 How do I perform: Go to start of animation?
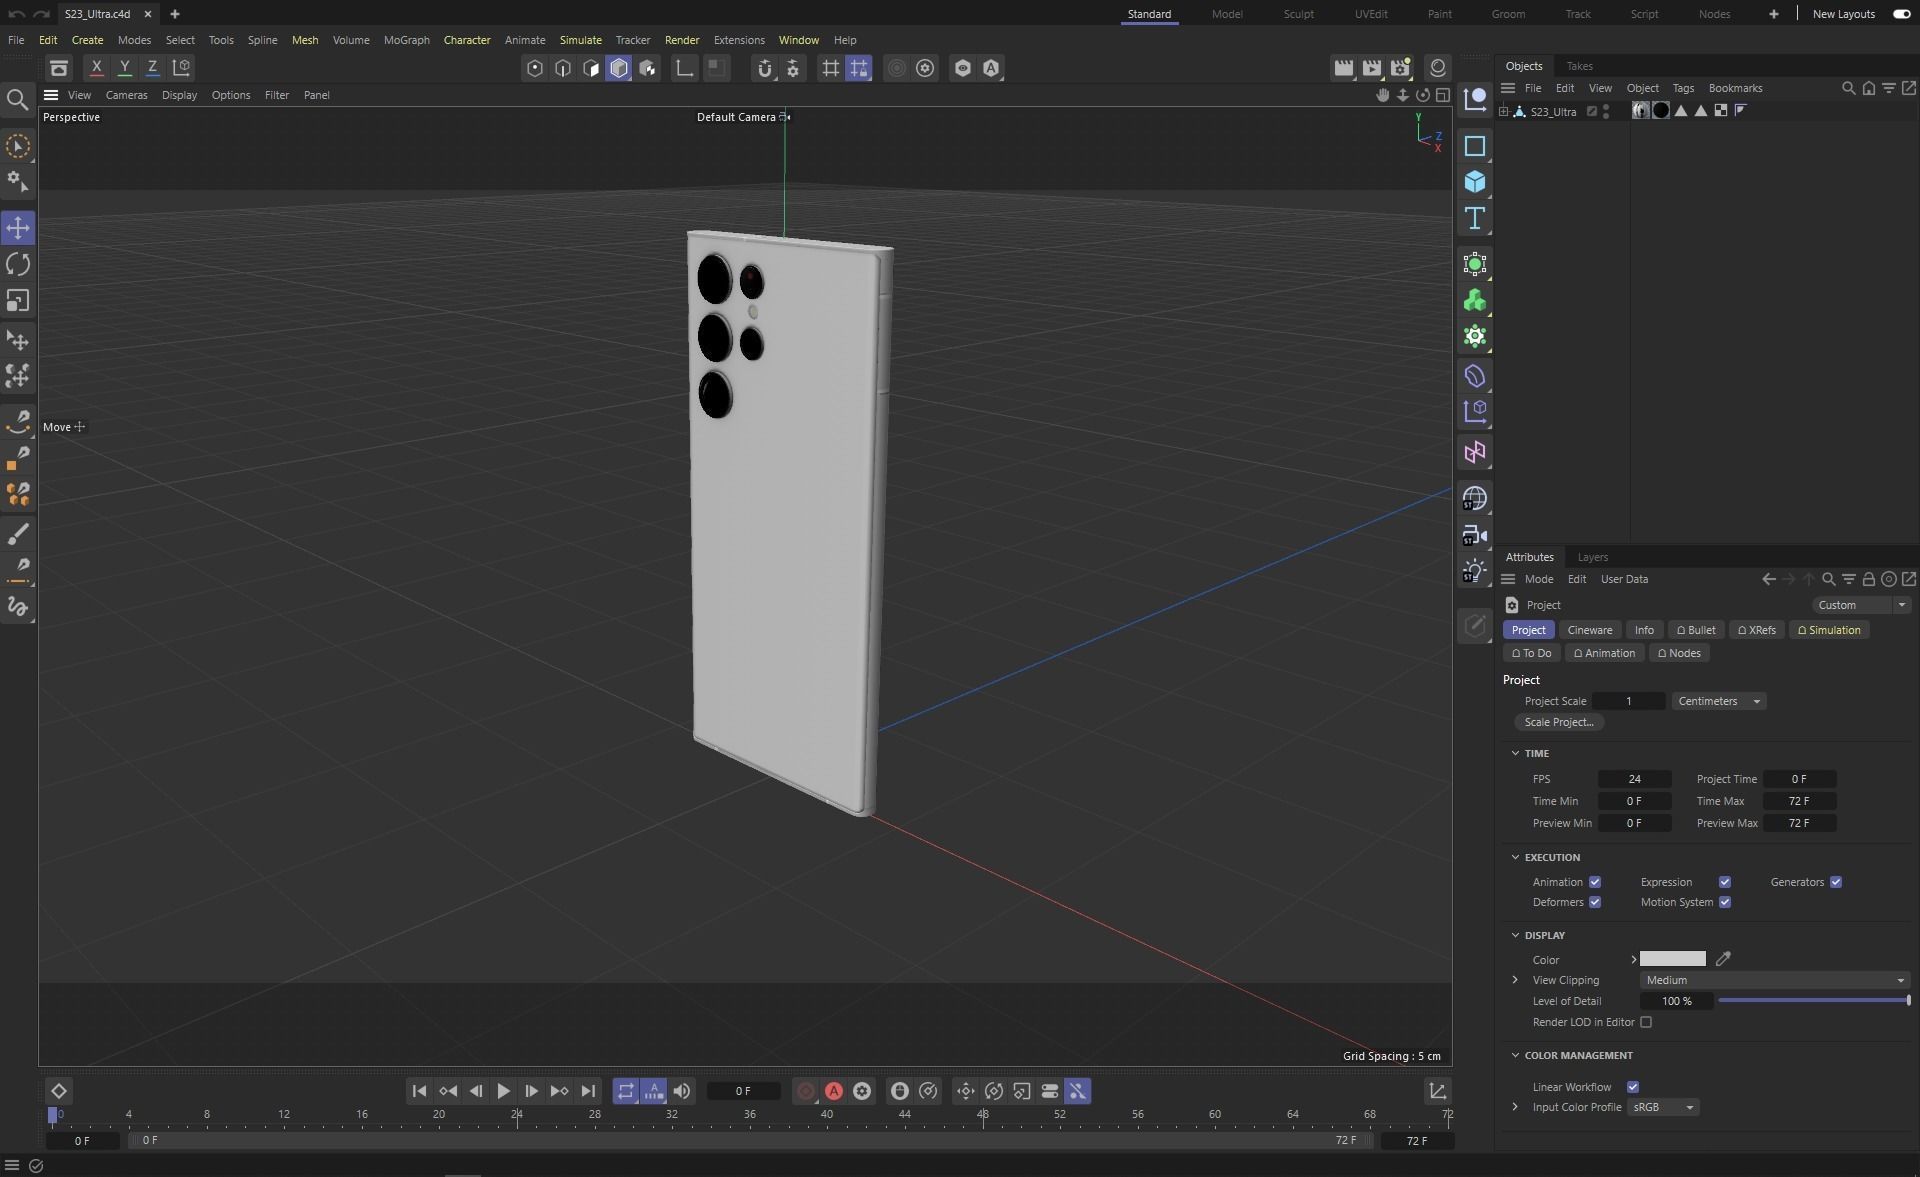[419, 1091]
